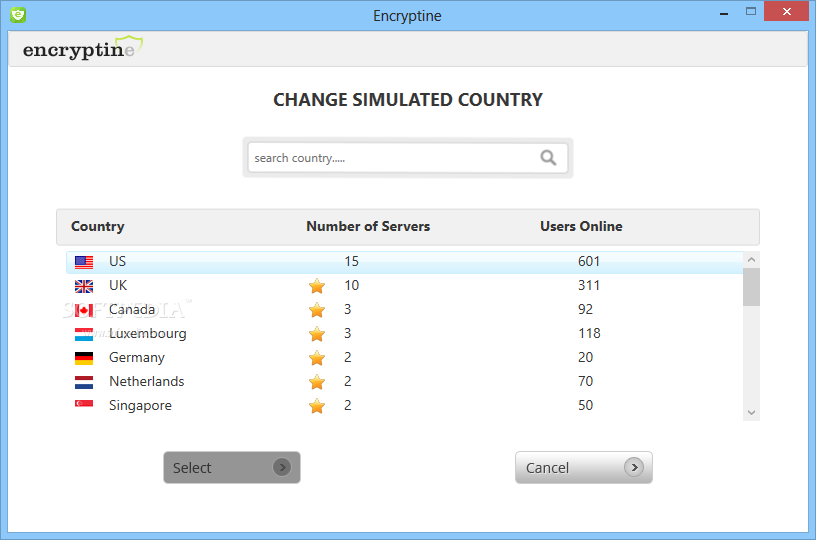Minimize the Encryptine window
Viewport: 816px width, 540px height.
tap(723, 12)
